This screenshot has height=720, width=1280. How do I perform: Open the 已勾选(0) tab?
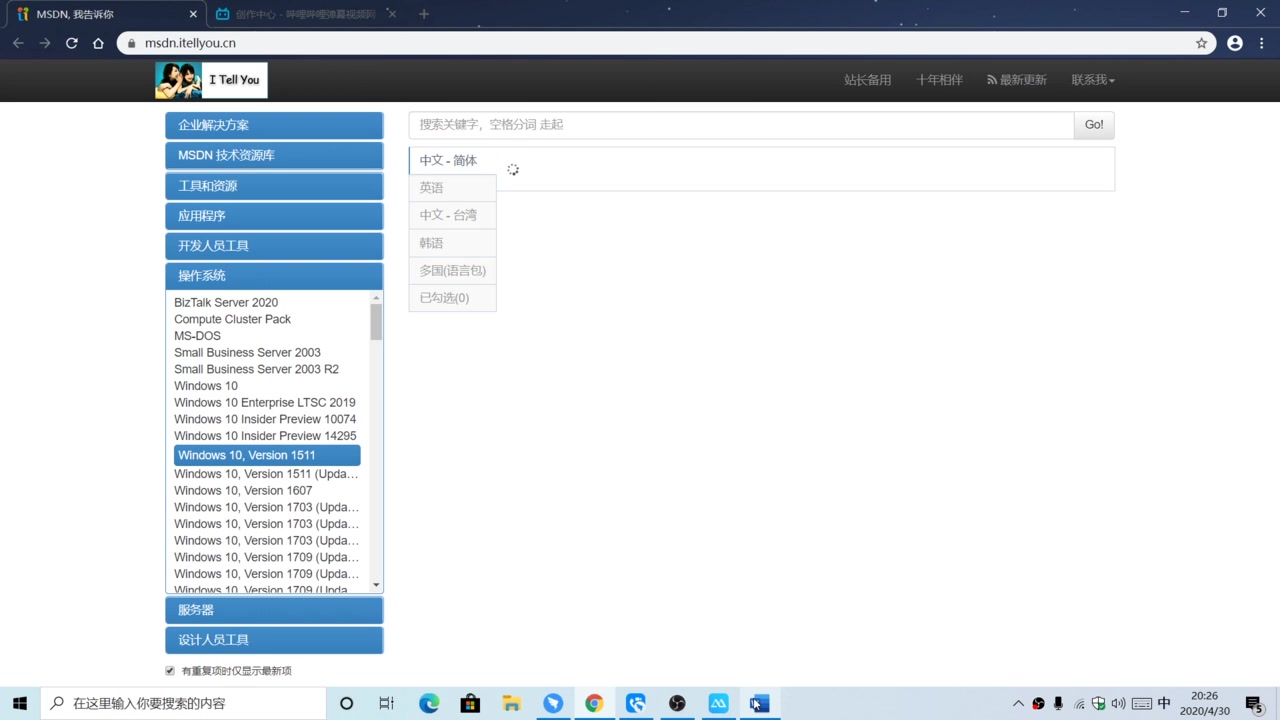(452, 298)
